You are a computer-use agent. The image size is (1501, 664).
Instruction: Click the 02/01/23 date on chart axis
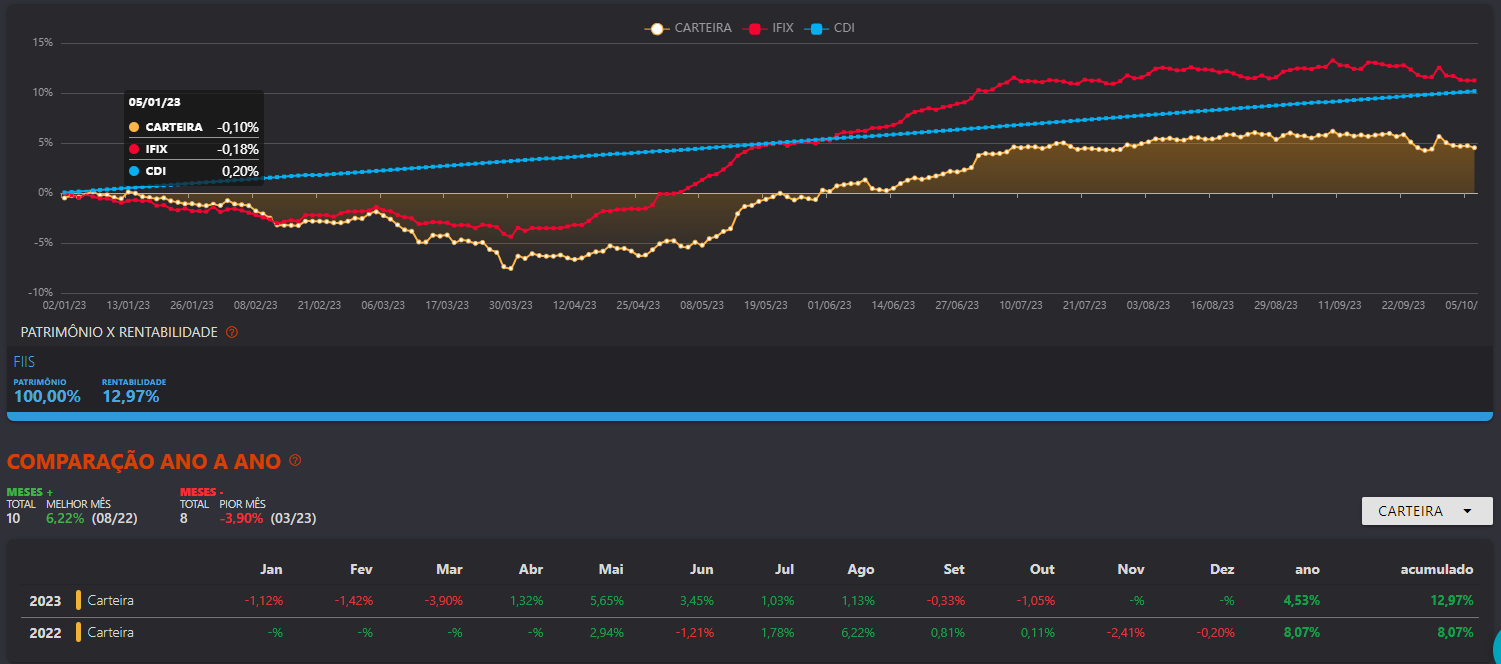point(64,305)
